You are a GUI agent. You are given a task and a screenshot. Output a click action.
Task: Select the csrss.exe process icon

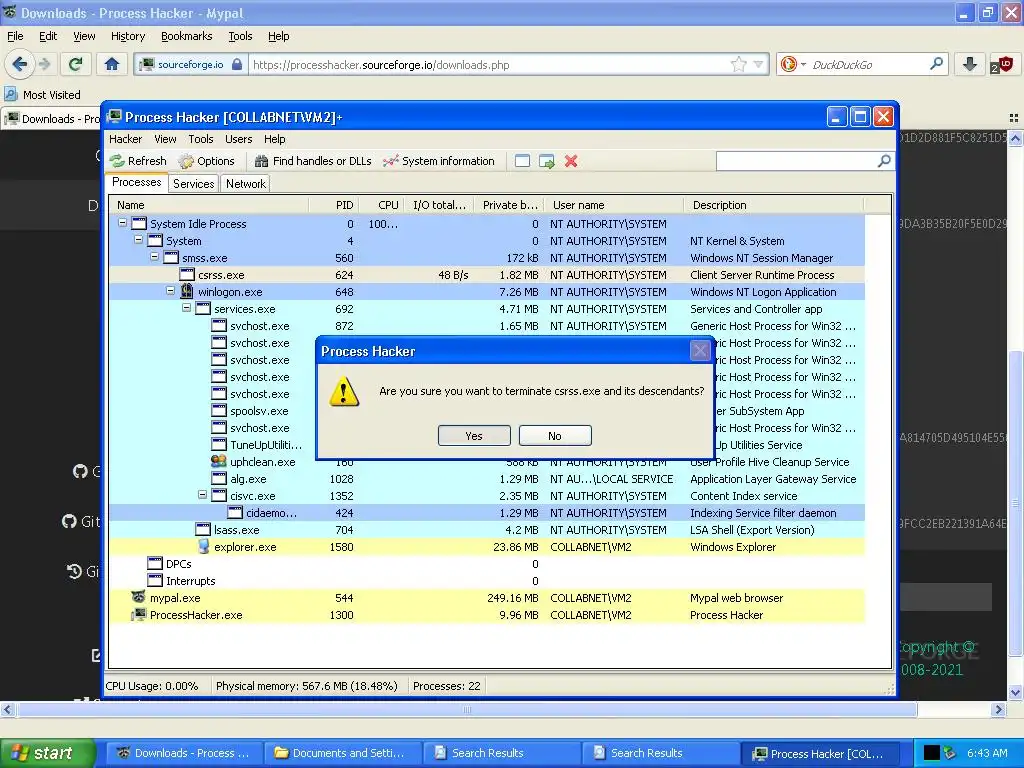(x=187, y=274)
